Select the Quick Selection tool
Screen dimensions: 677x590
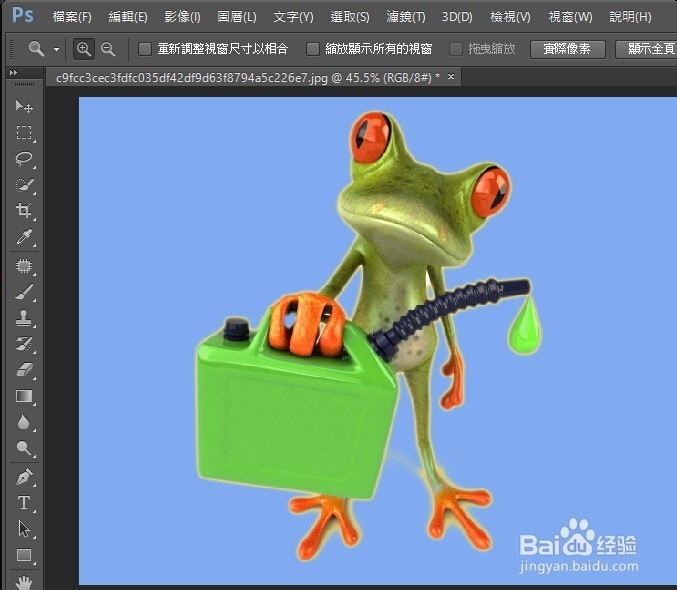[24, 185]
